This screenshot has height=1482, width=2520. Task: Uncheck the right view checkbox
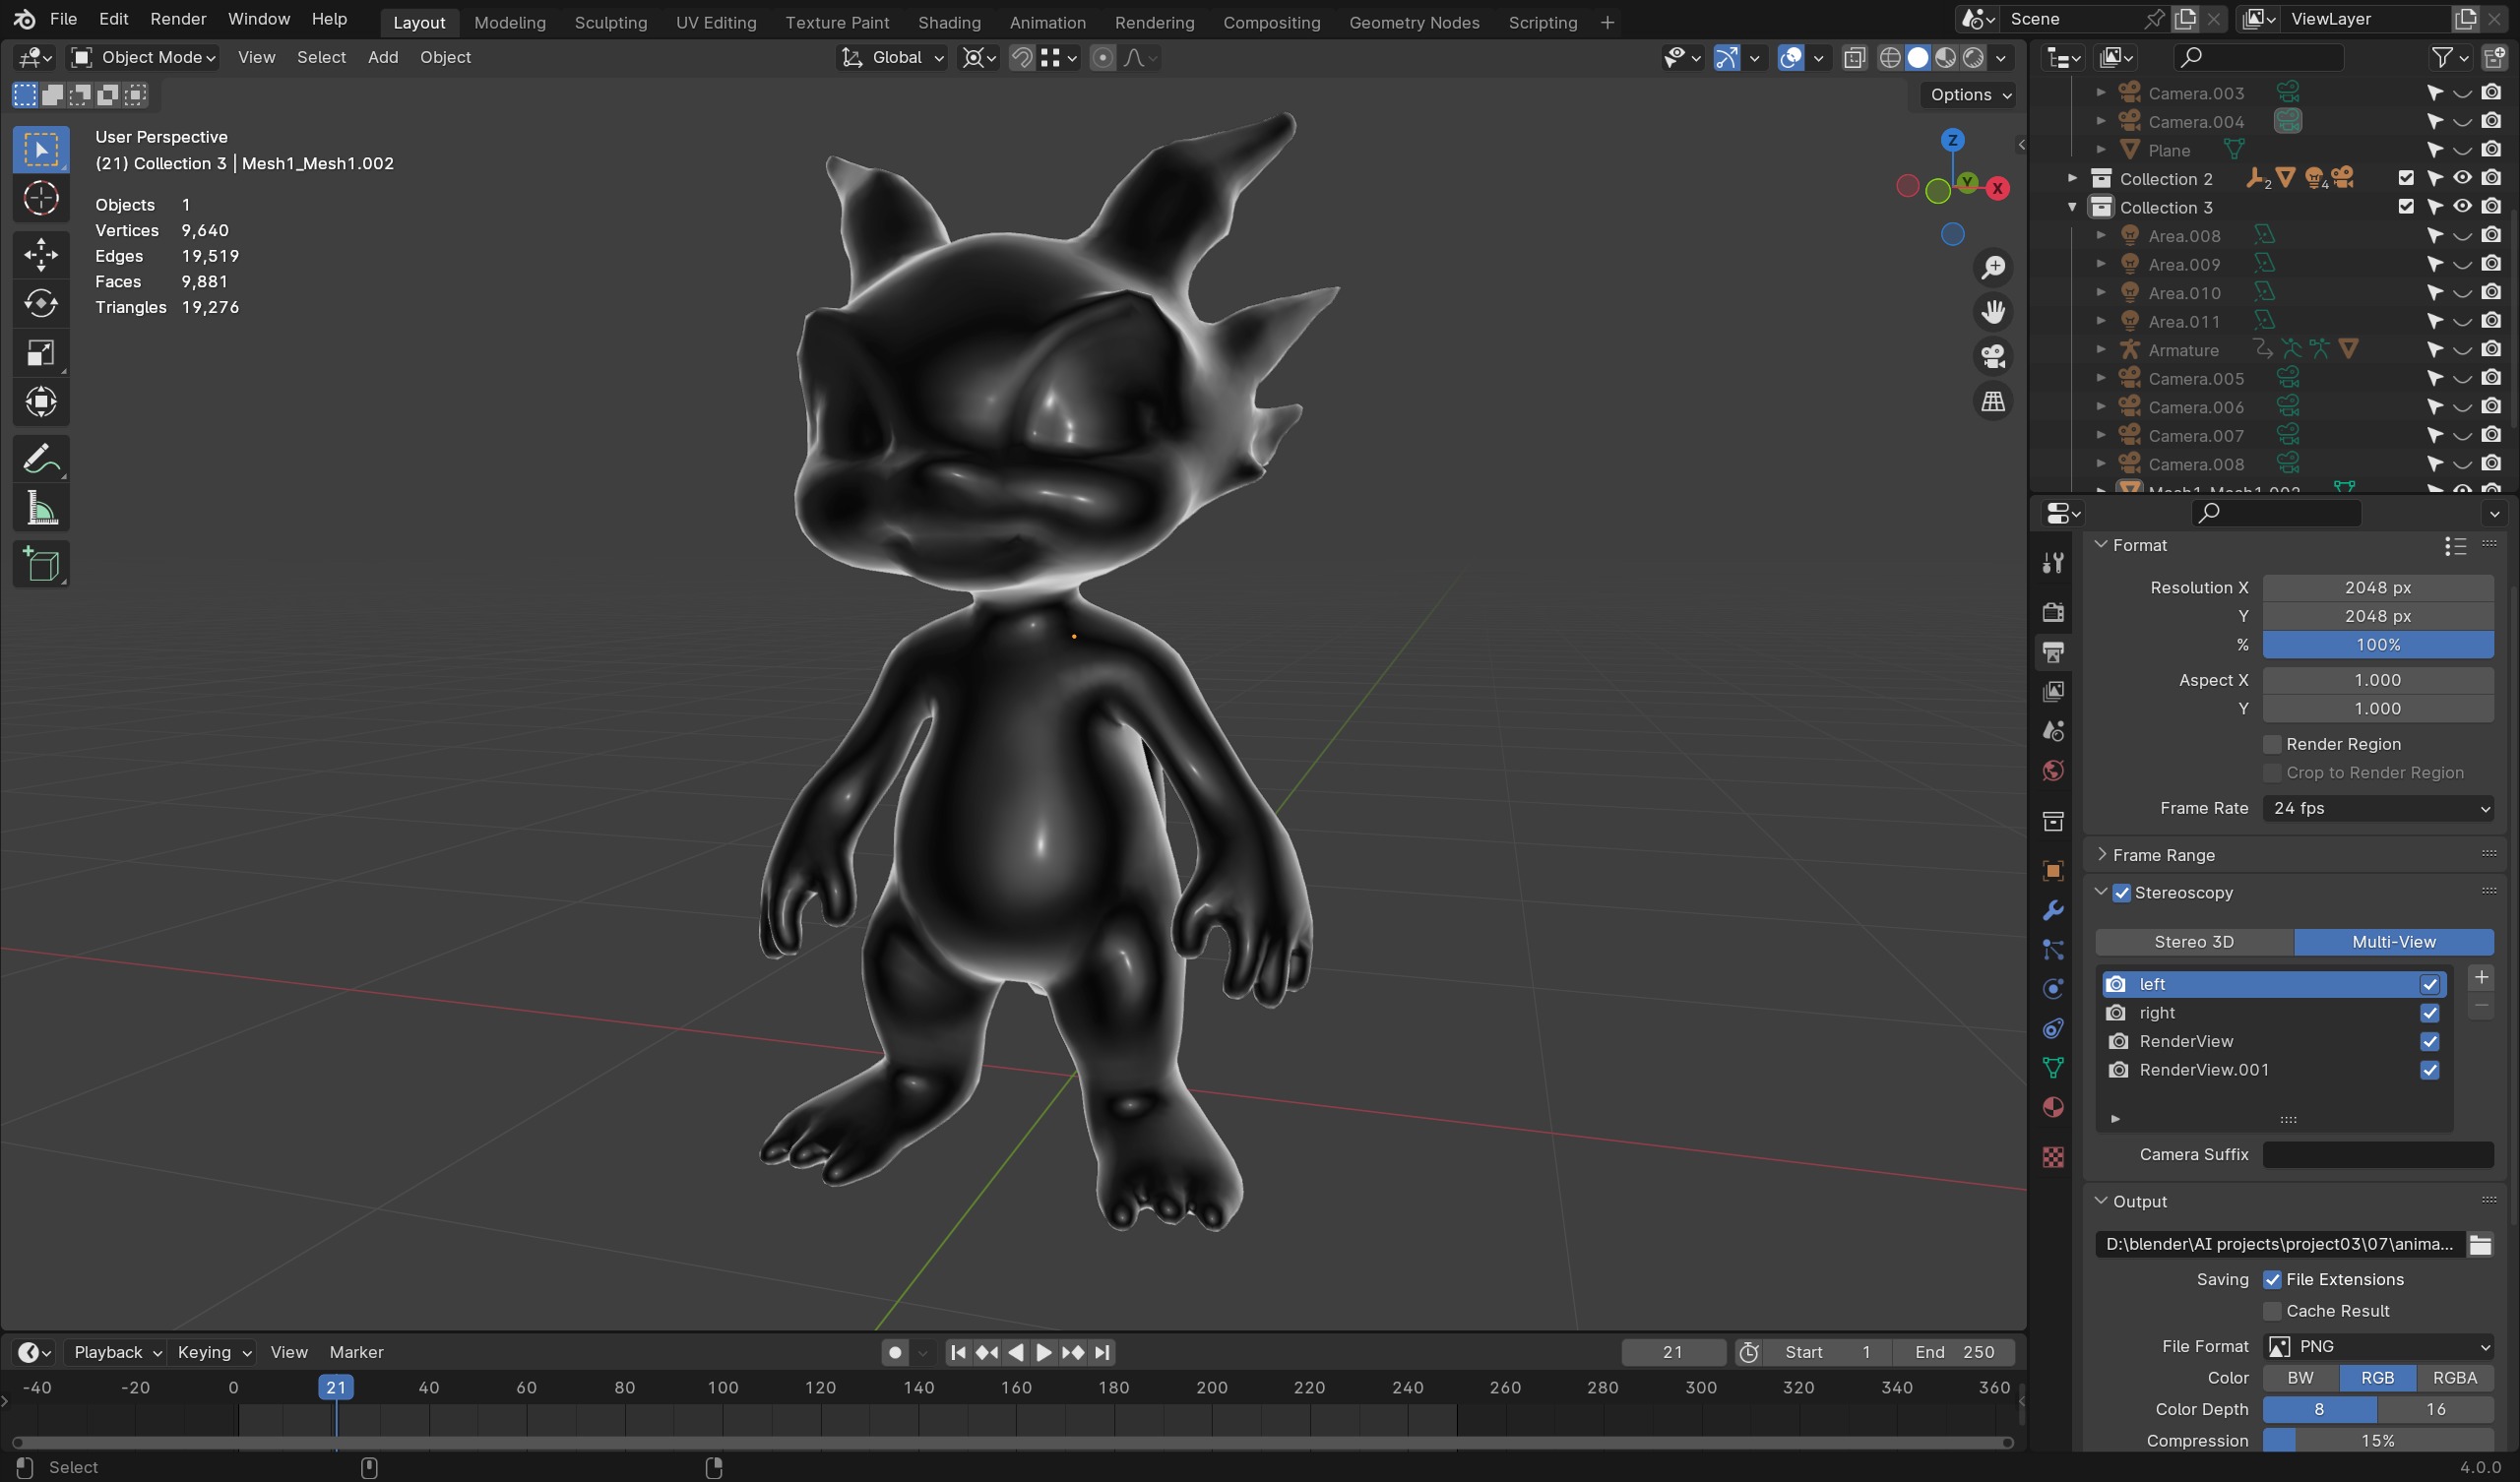(2430, 1013)
